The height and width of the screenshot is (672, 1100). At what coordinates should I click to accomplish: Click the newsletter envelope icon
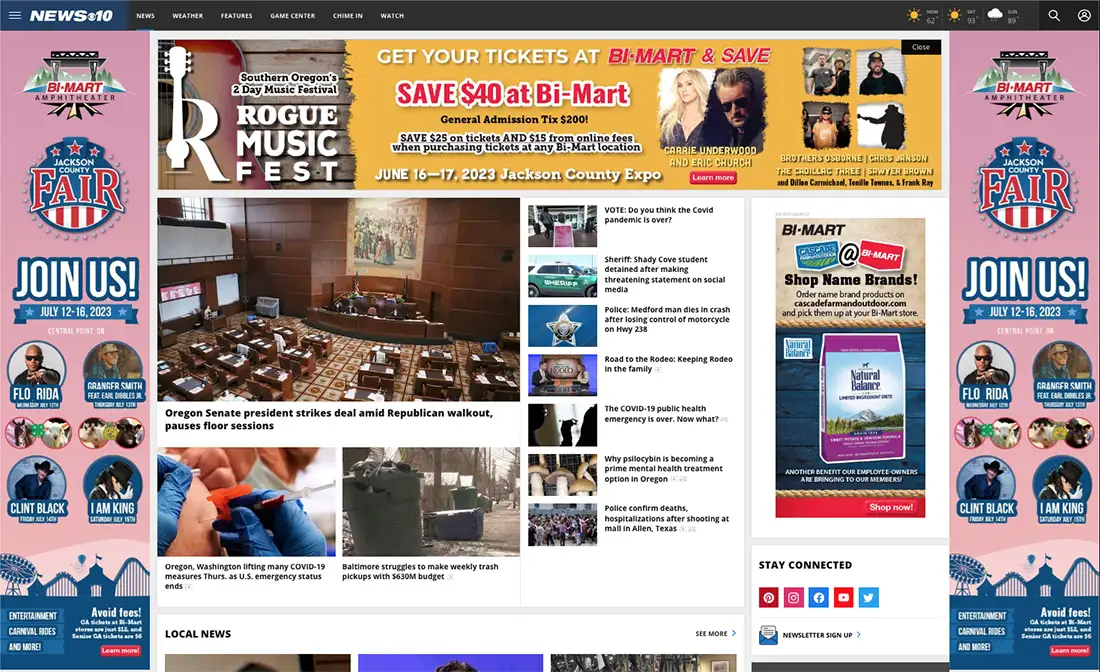(768, 635)
